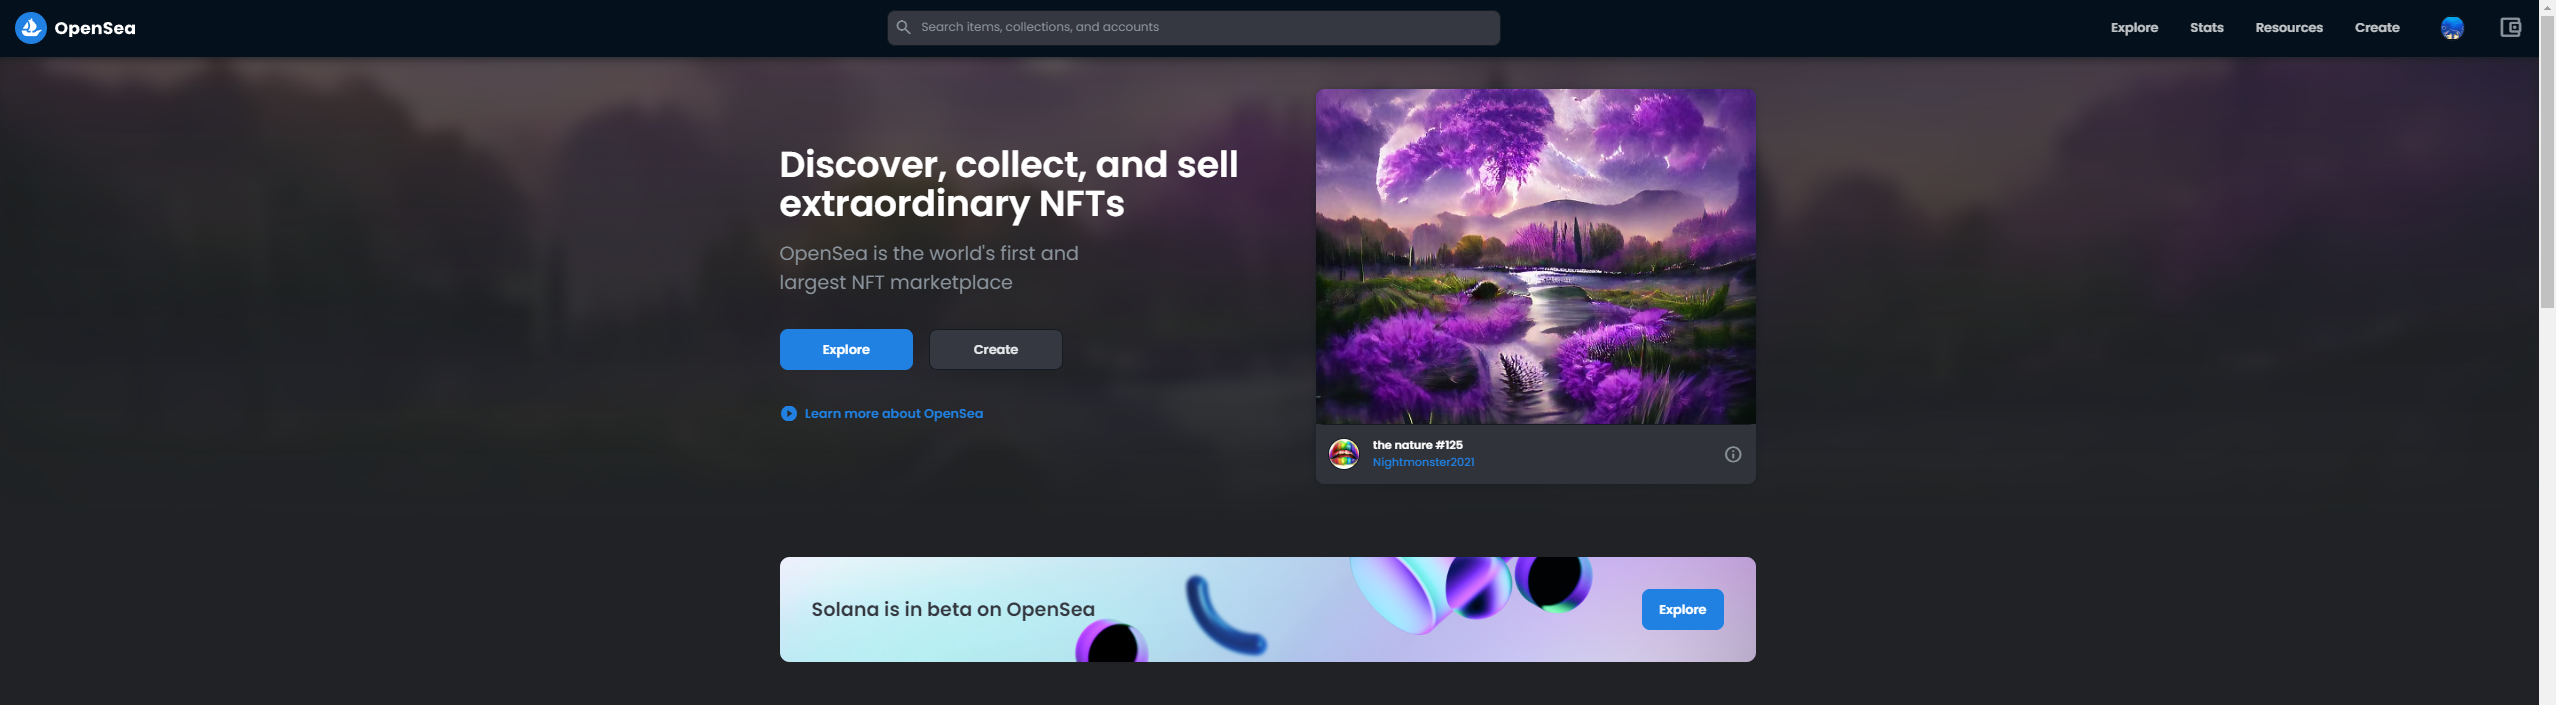
Task: Click Explore on the Solana banner
Action: 1682,609
